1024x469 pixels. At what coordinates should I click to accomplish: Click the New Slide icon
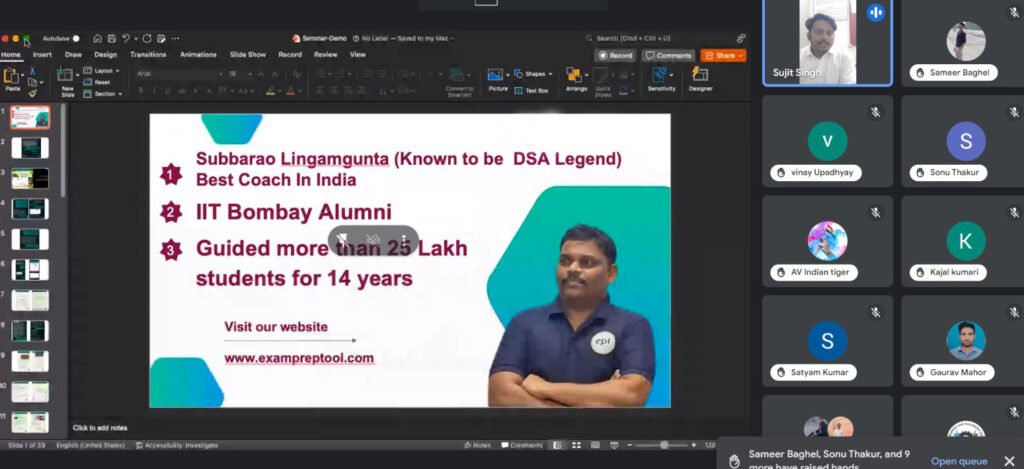pos(65,74)
